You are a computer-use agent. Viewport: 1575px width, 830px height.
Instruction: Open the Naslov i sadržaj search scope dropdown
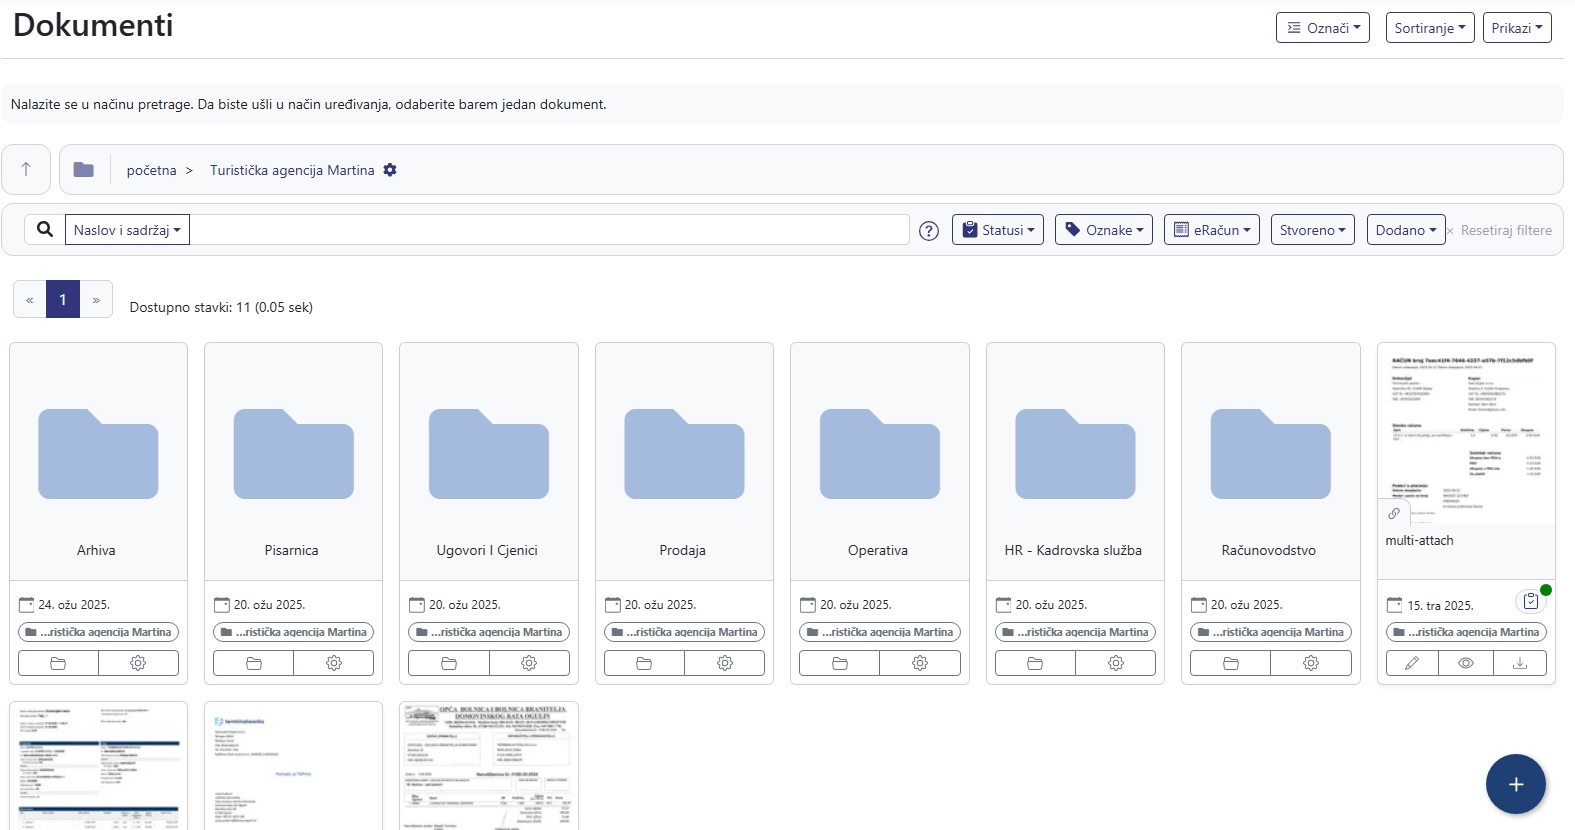pyautogui.click(x=127, y=230)
